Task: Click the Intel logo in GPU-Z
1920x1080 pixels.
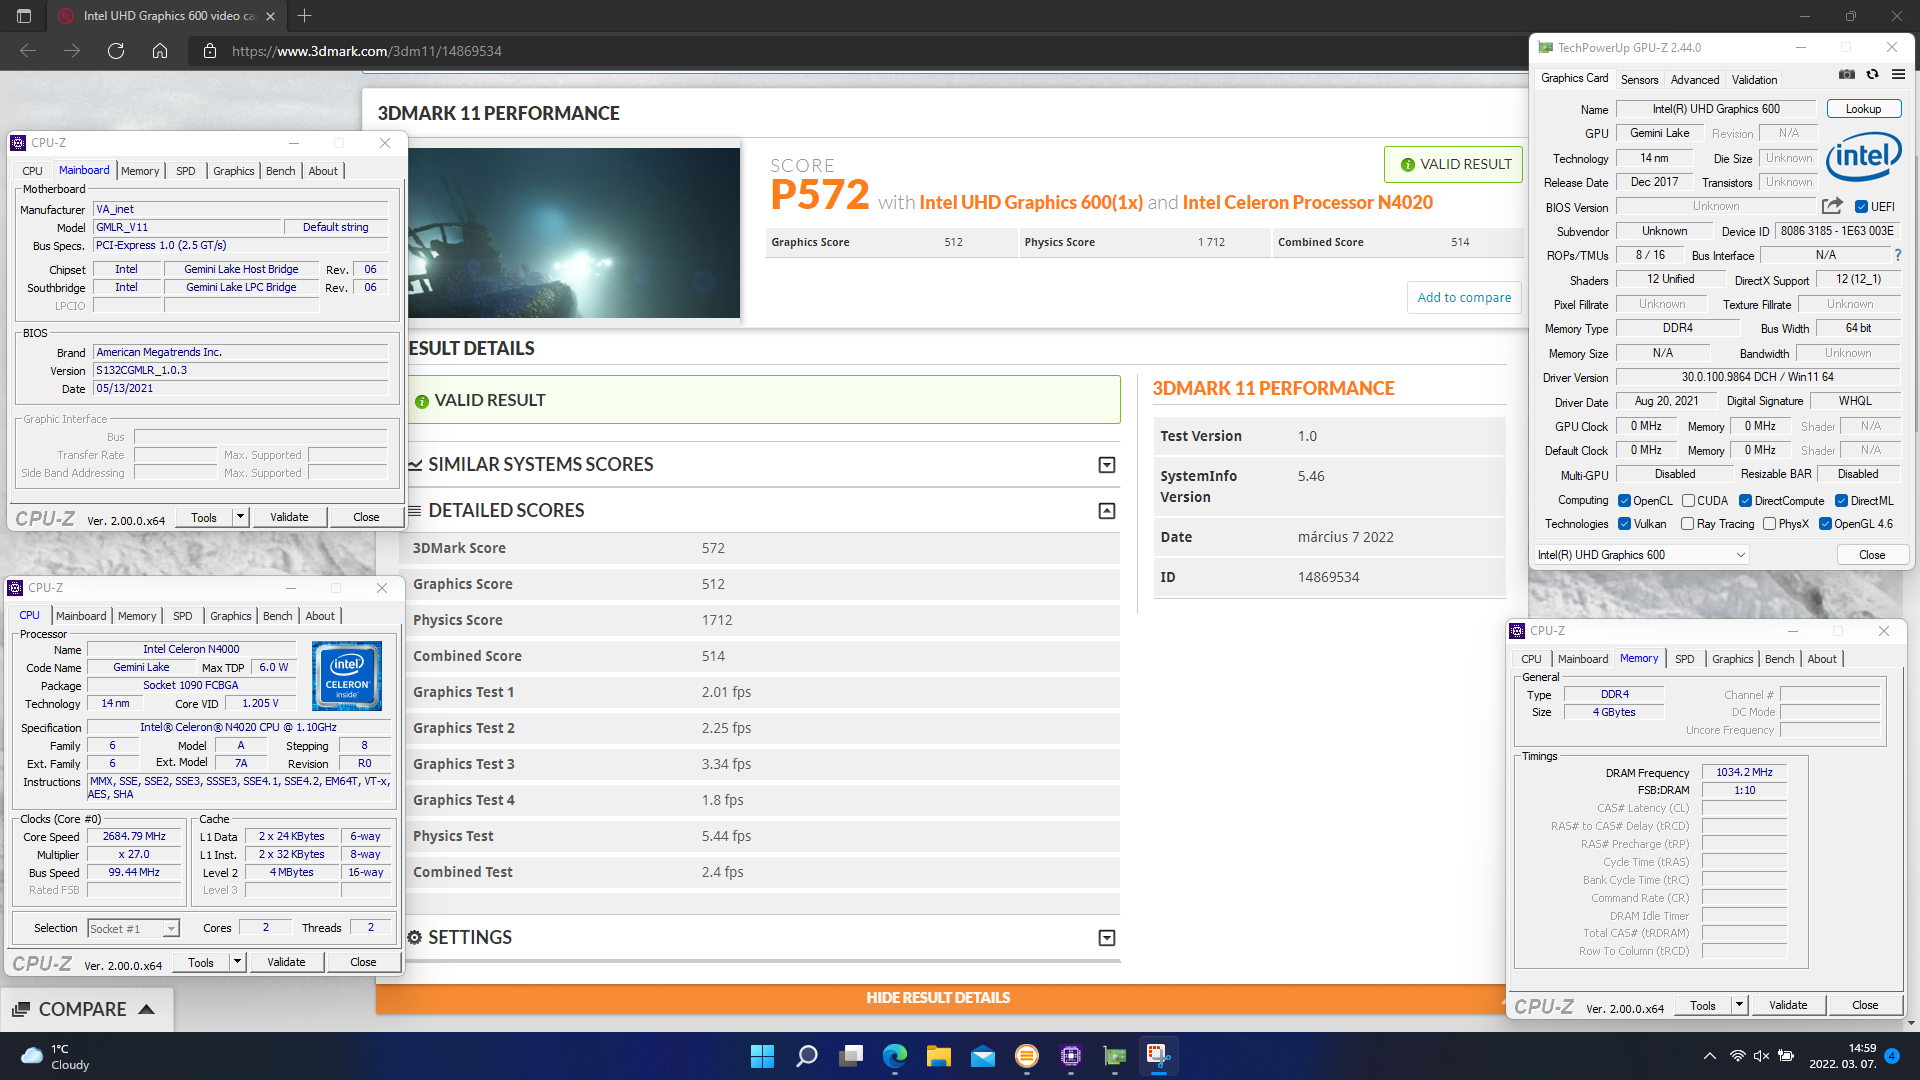Action: click(x=1864, y=156)
